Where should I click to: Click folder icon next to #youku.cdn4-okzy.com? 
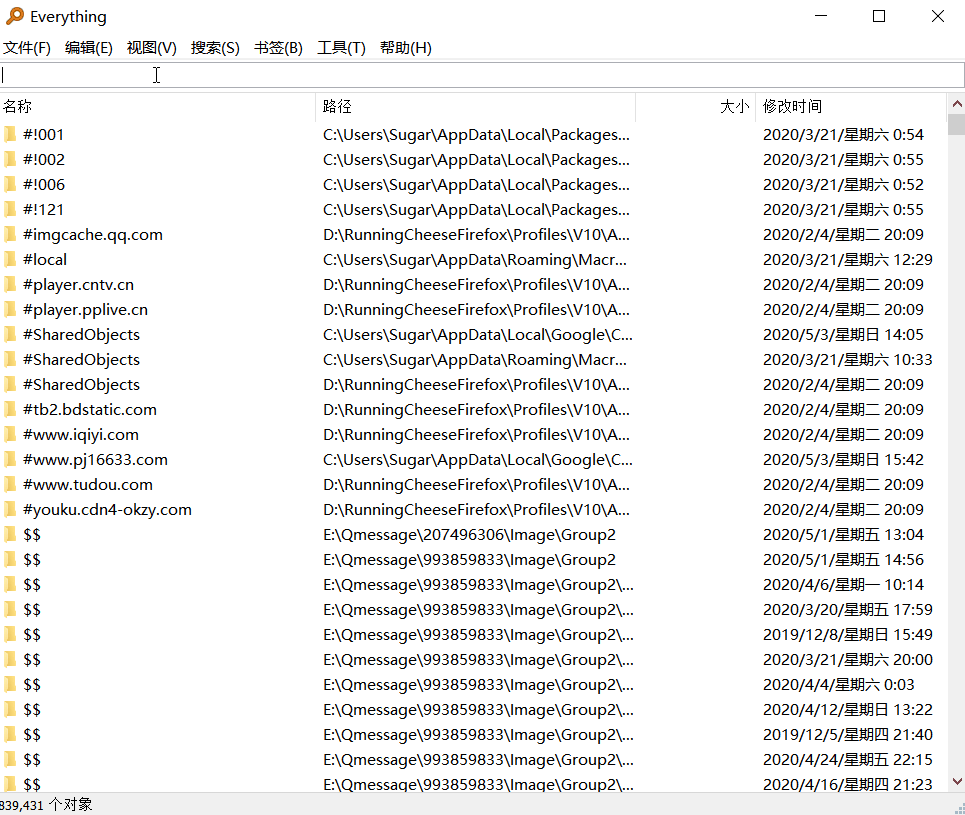[x=10, y=509]
